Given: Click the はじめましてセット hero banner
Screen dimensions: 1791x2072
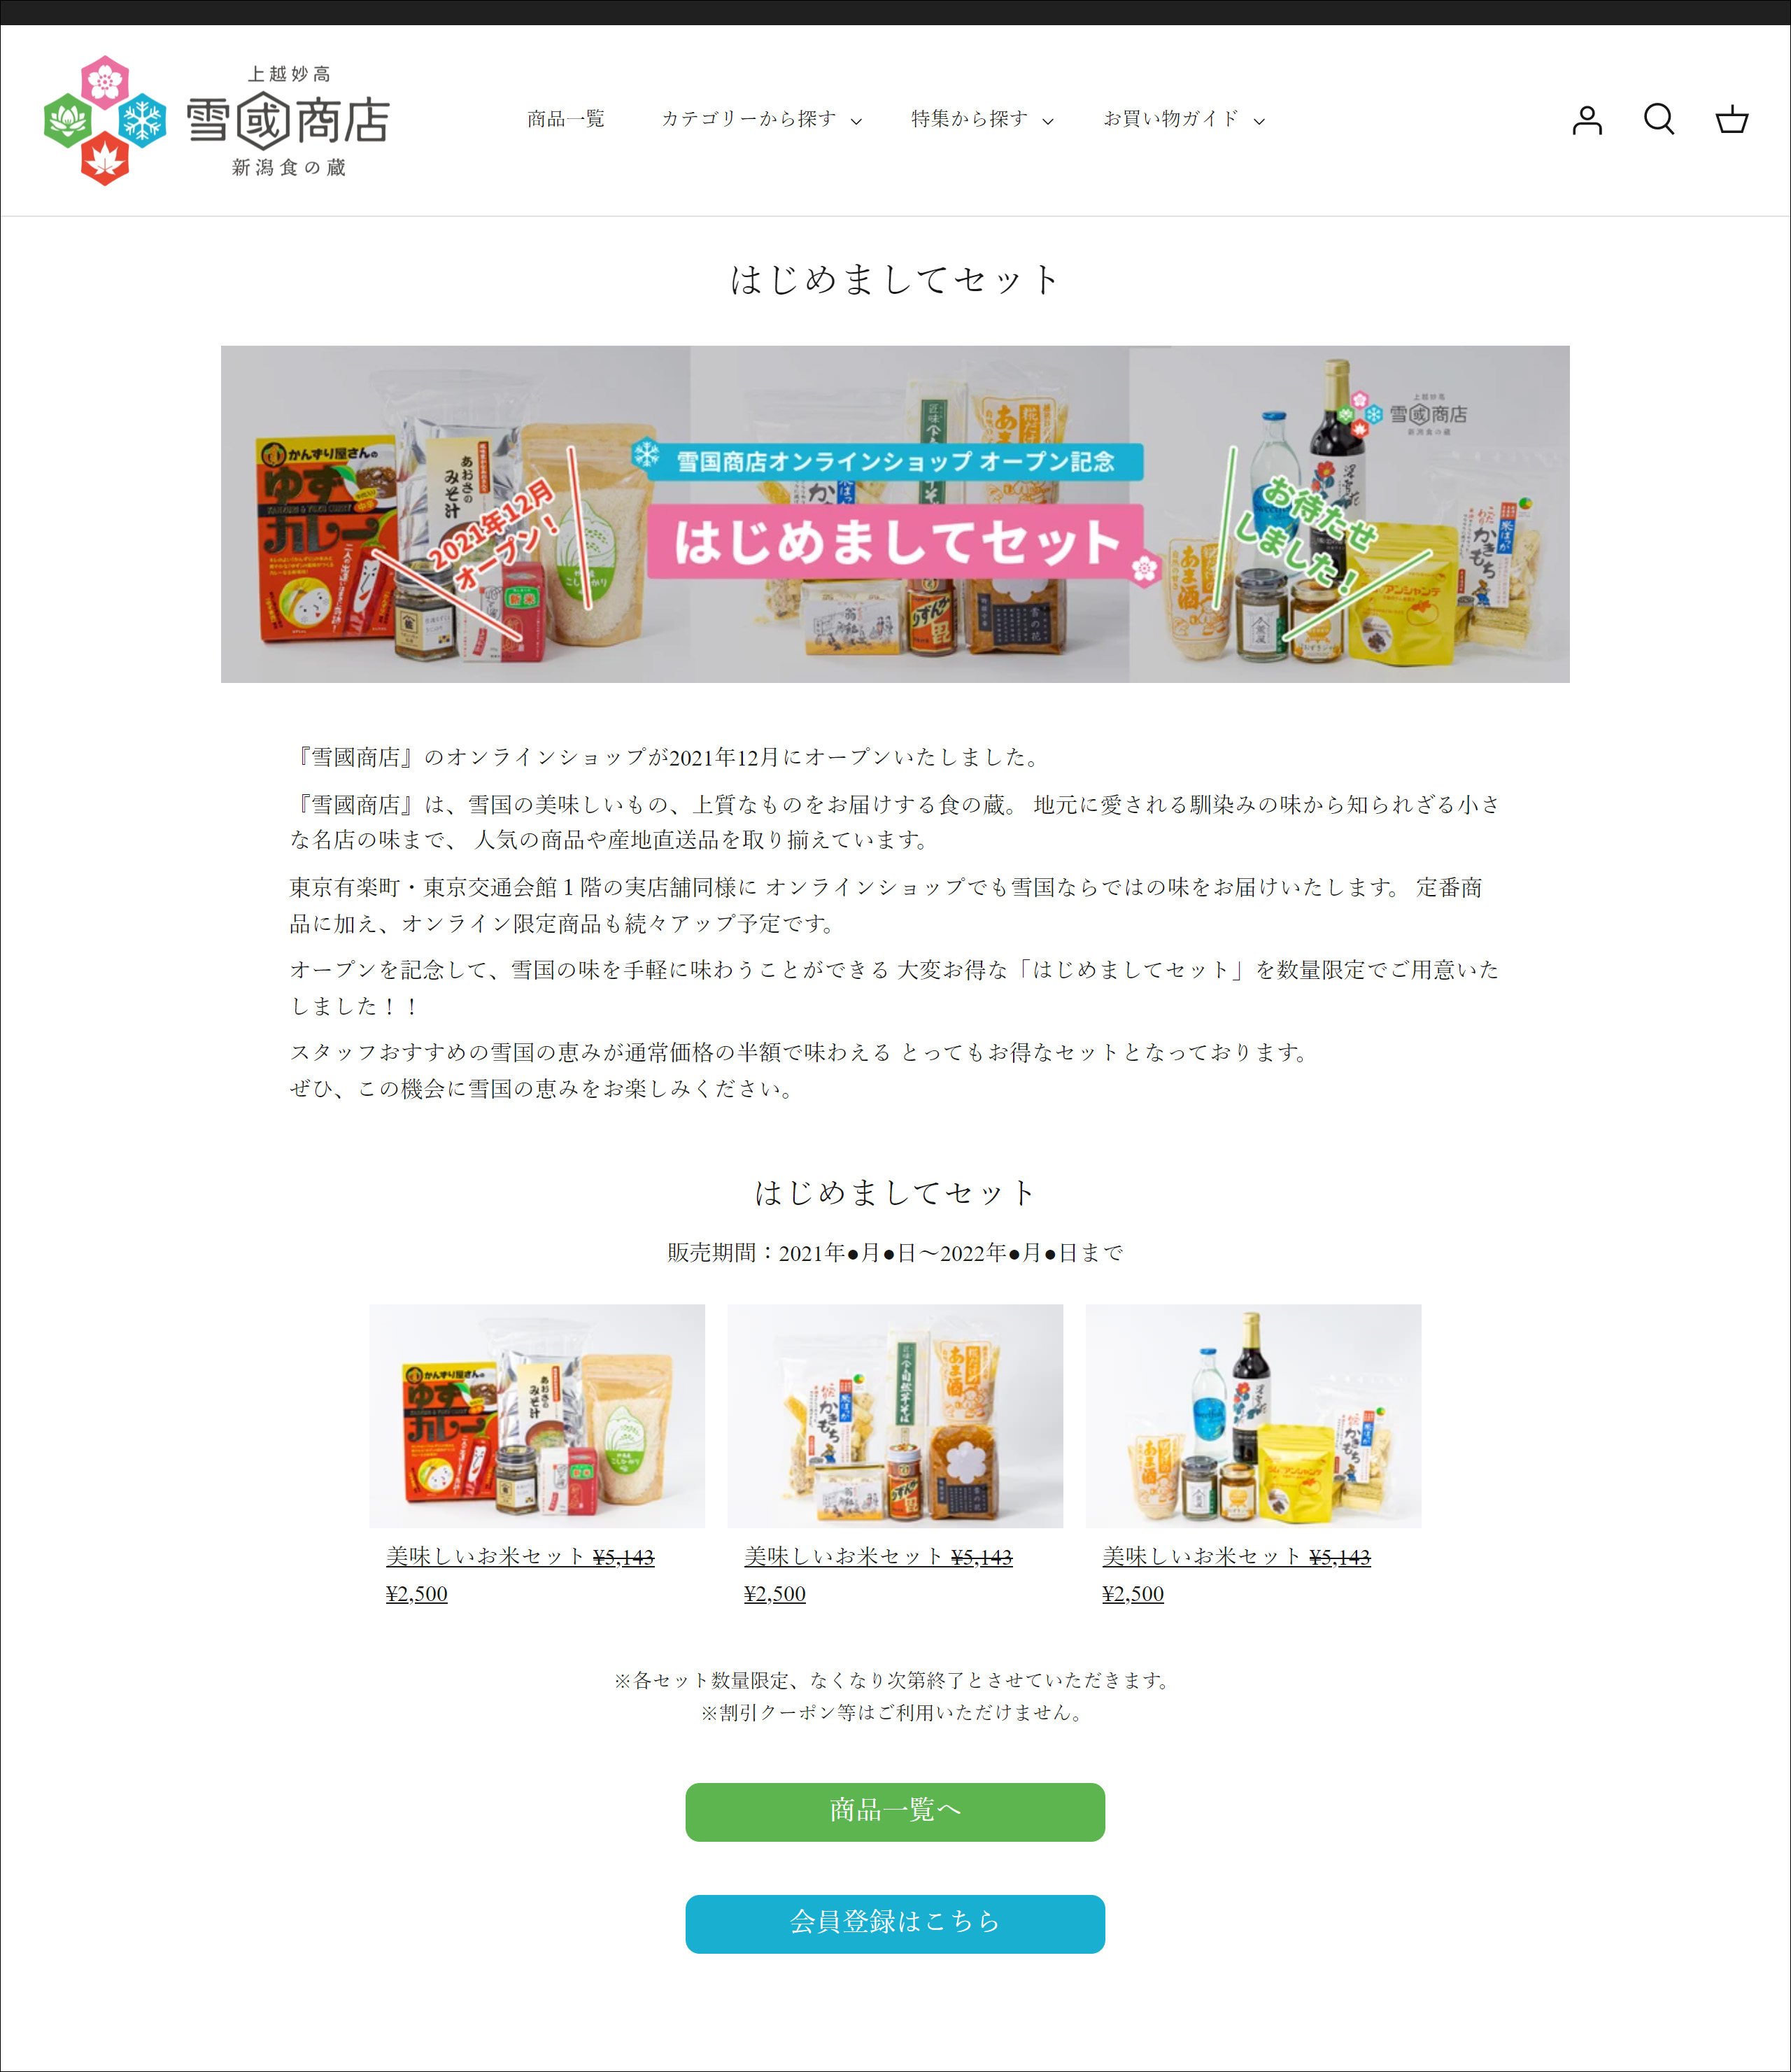Looking at the screenshot, I should [895, 514].
